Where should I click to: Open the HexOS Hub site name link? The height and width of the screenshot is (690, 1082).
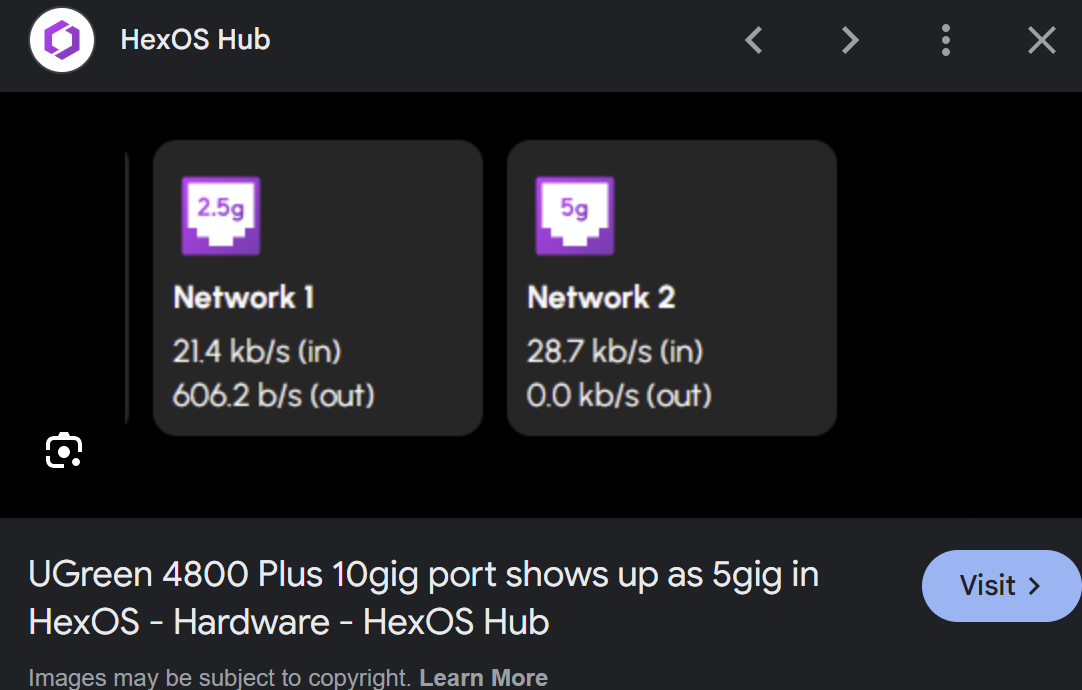[x=195, y=40]
